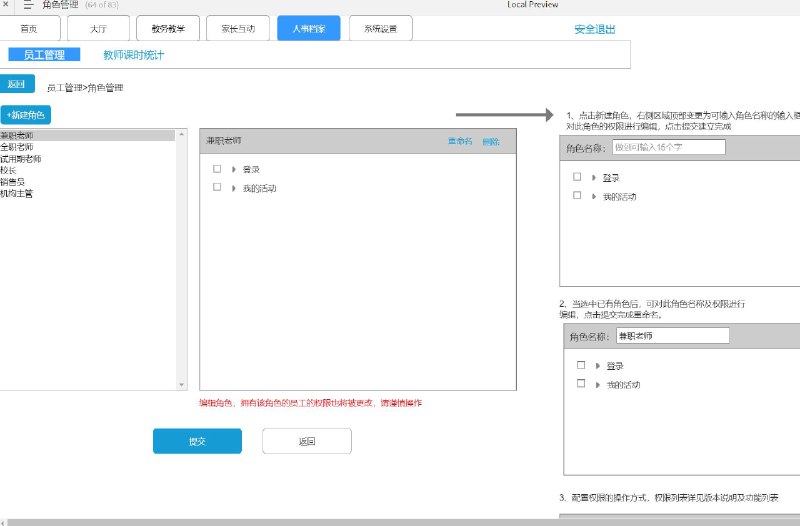
Task: Click 角色名称 input containing 兼职老师
Action: [x=672, y=336]
